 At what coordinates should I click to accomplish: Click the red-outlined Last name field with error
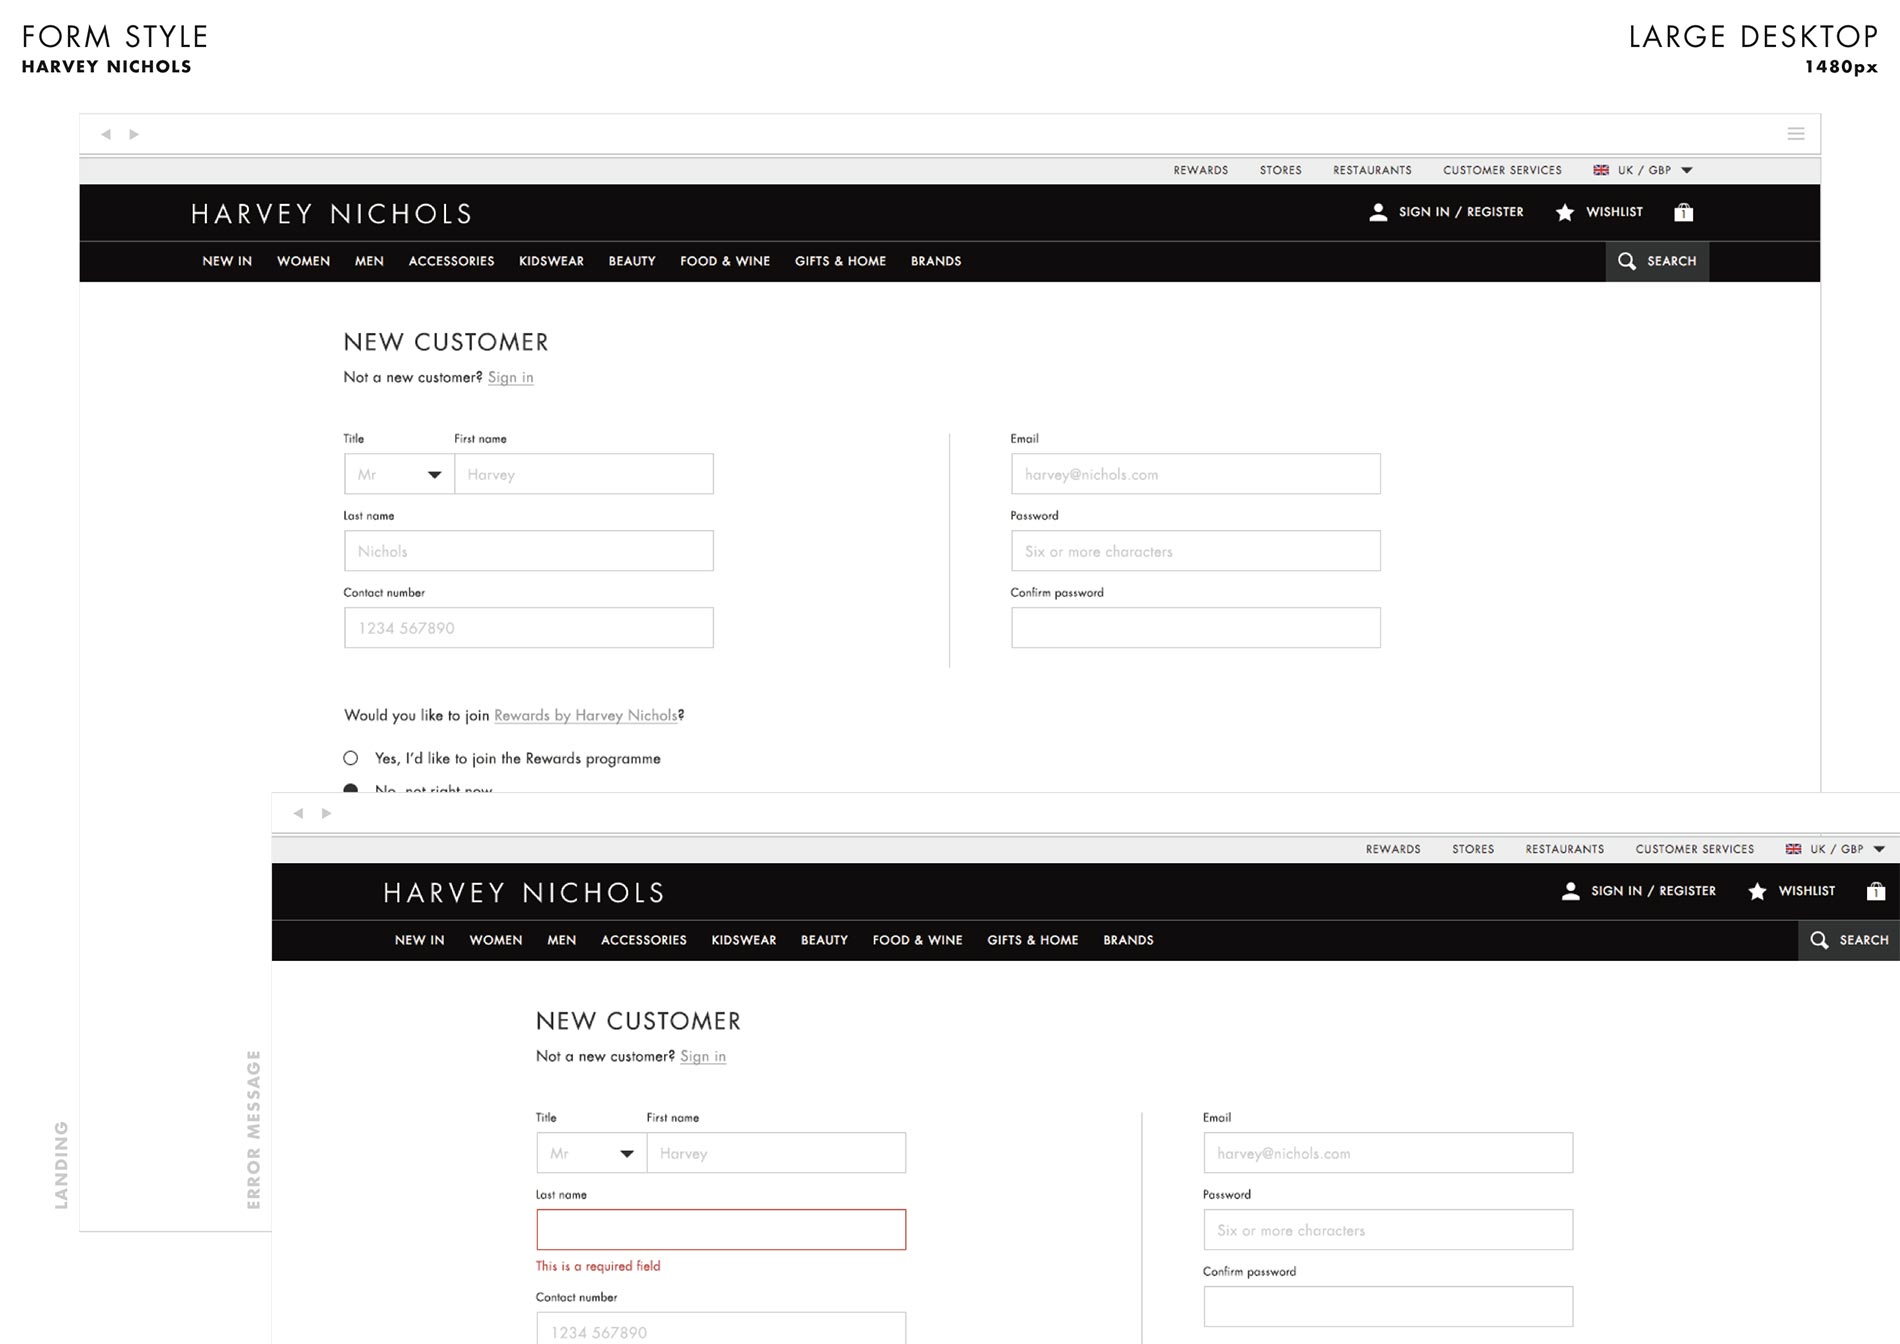point(721,1230)
